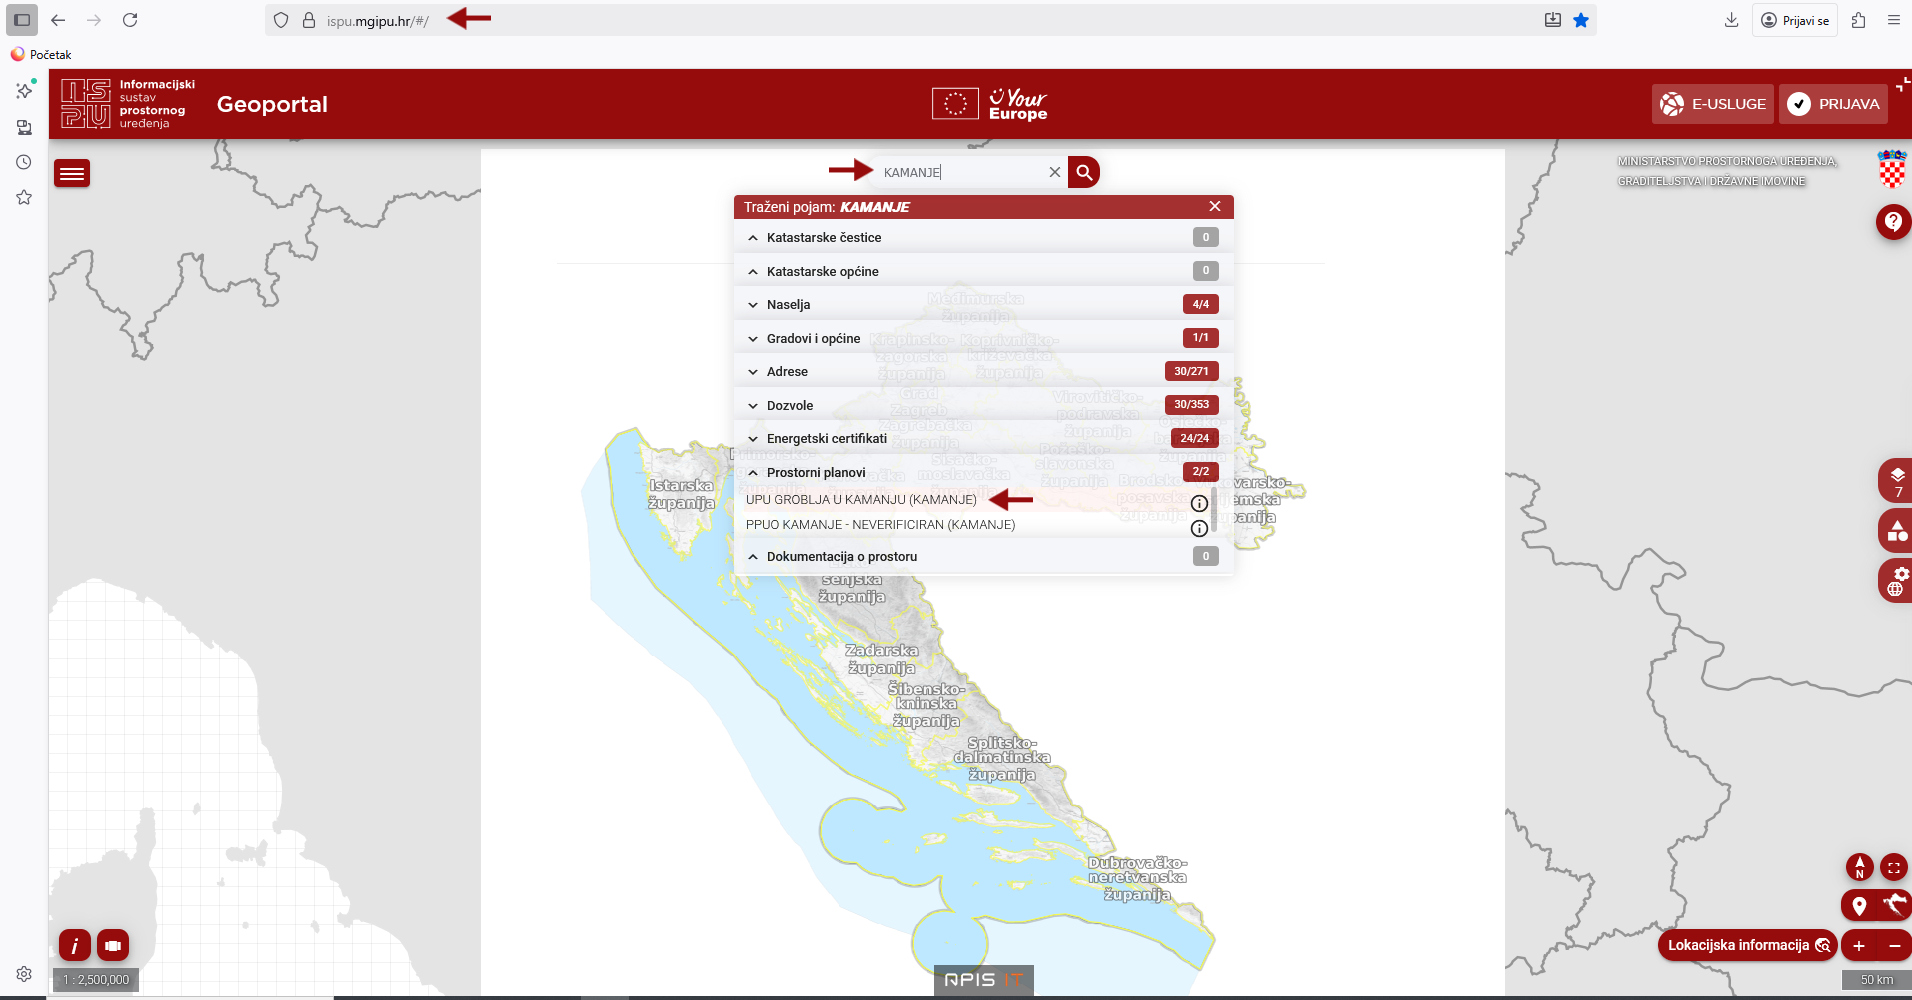Show info for UPU GROBLJA U KAMANJU
Viewport: 1912px width, 1000px height.
pyautogui.click(x=1199, y=503)
